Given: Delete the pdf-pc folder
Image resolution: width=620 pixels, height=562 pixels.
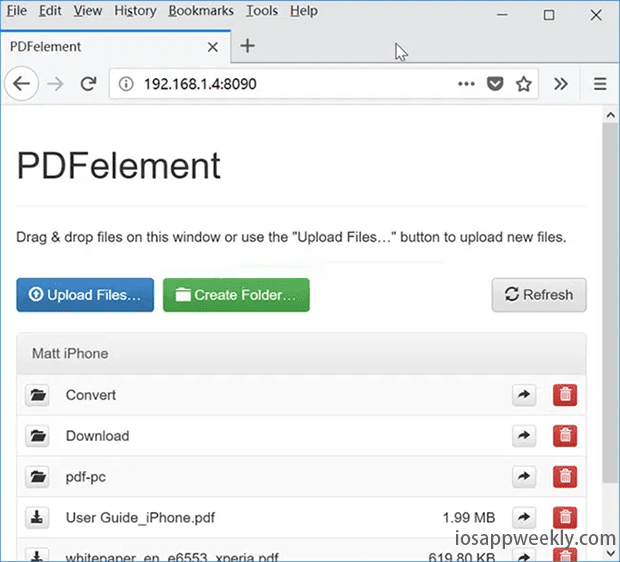Looking at the screenshot, I should (565, 477).
